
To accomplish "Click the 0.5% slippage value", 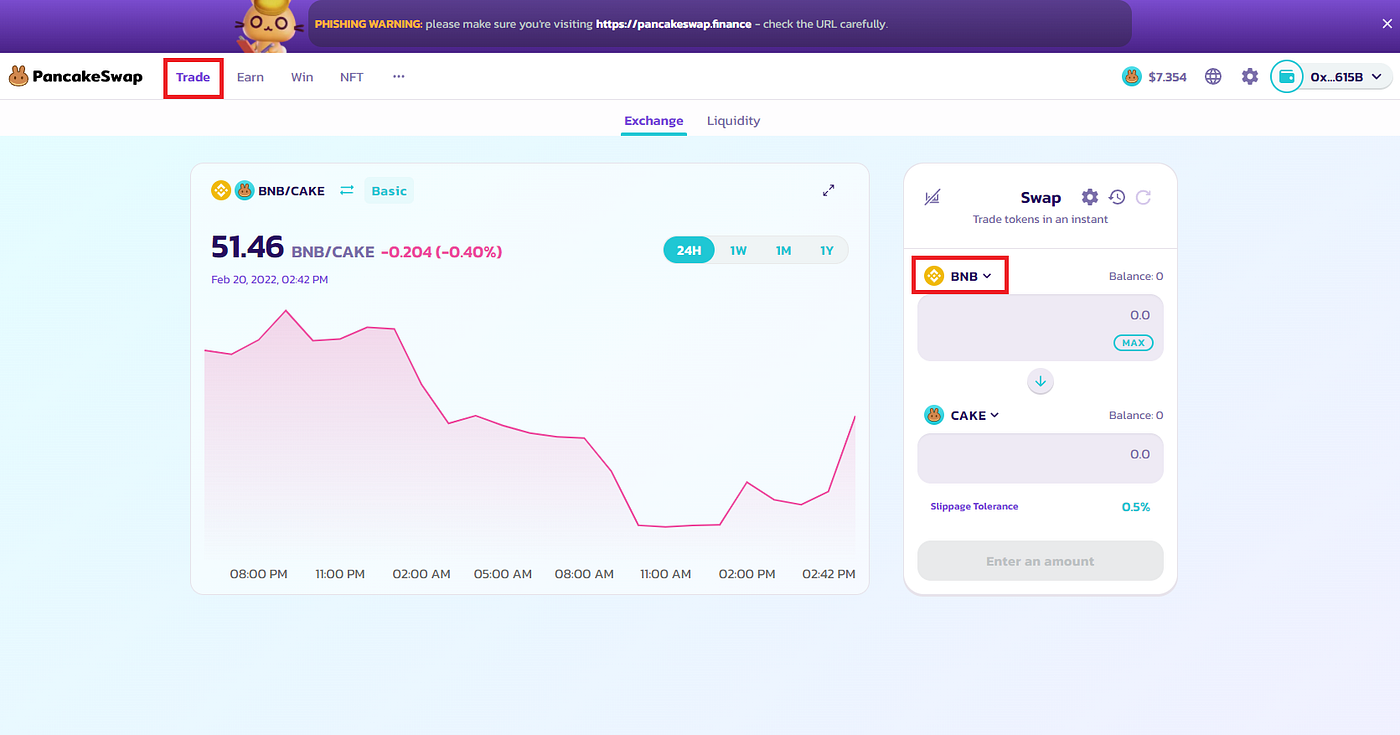I will (1136, 507).
